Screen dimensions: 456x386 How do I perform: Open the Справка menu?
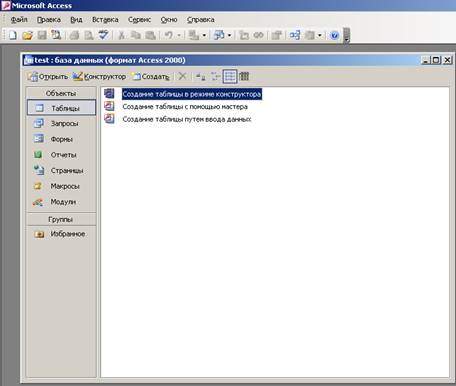(x=200, y=20)
